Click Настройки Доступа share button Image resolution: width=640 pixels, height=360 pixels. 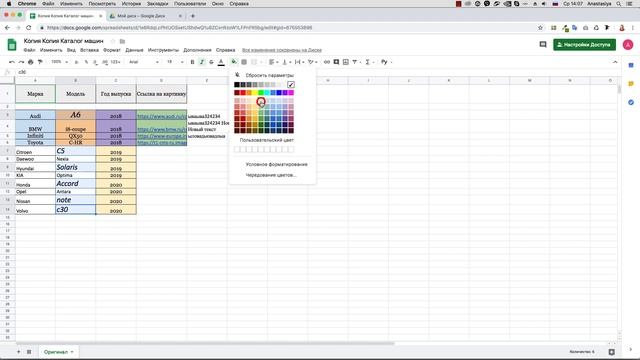pos(584,44)
